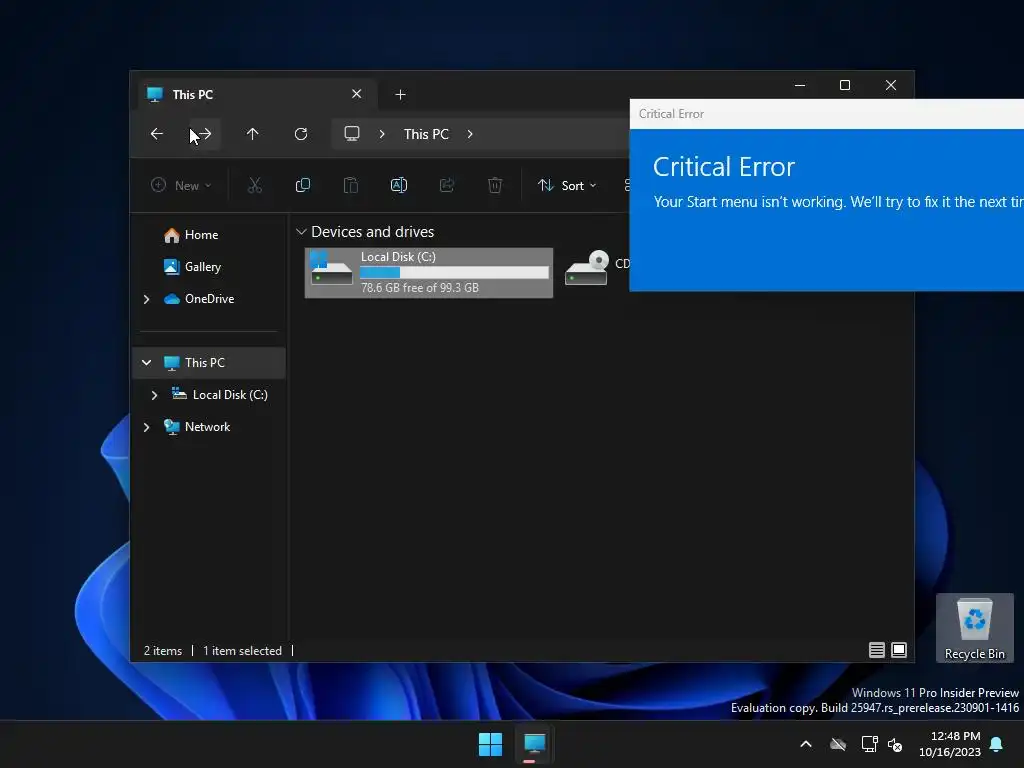Image resolution: width=1024 pixels, height=768 pixels.
Task: Select the Recycle Bin desktop icon
Action: pyautogui.click(x=974, y=628)
